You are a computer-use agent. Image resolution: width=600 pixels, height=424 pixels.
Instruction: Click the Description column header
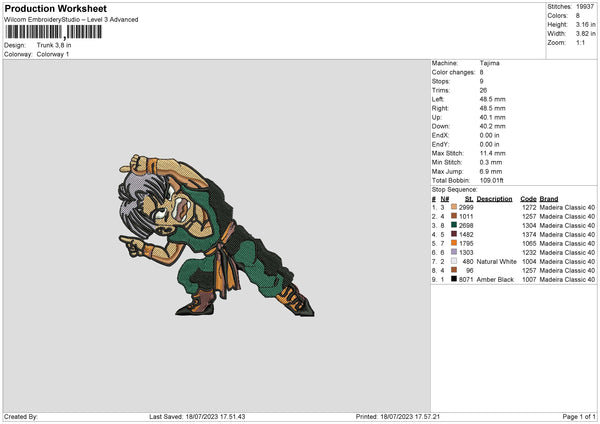[x=494, y=198]
